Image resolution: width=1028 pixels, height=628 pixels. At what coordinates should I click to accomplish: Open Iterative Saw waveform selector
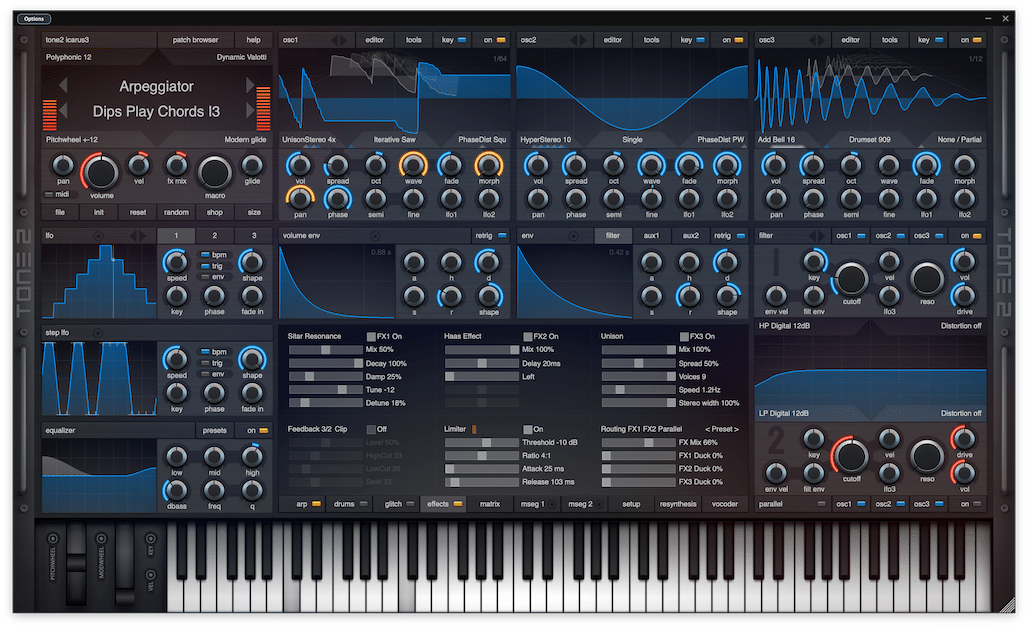pyautogui.click(x=395, y=140)
